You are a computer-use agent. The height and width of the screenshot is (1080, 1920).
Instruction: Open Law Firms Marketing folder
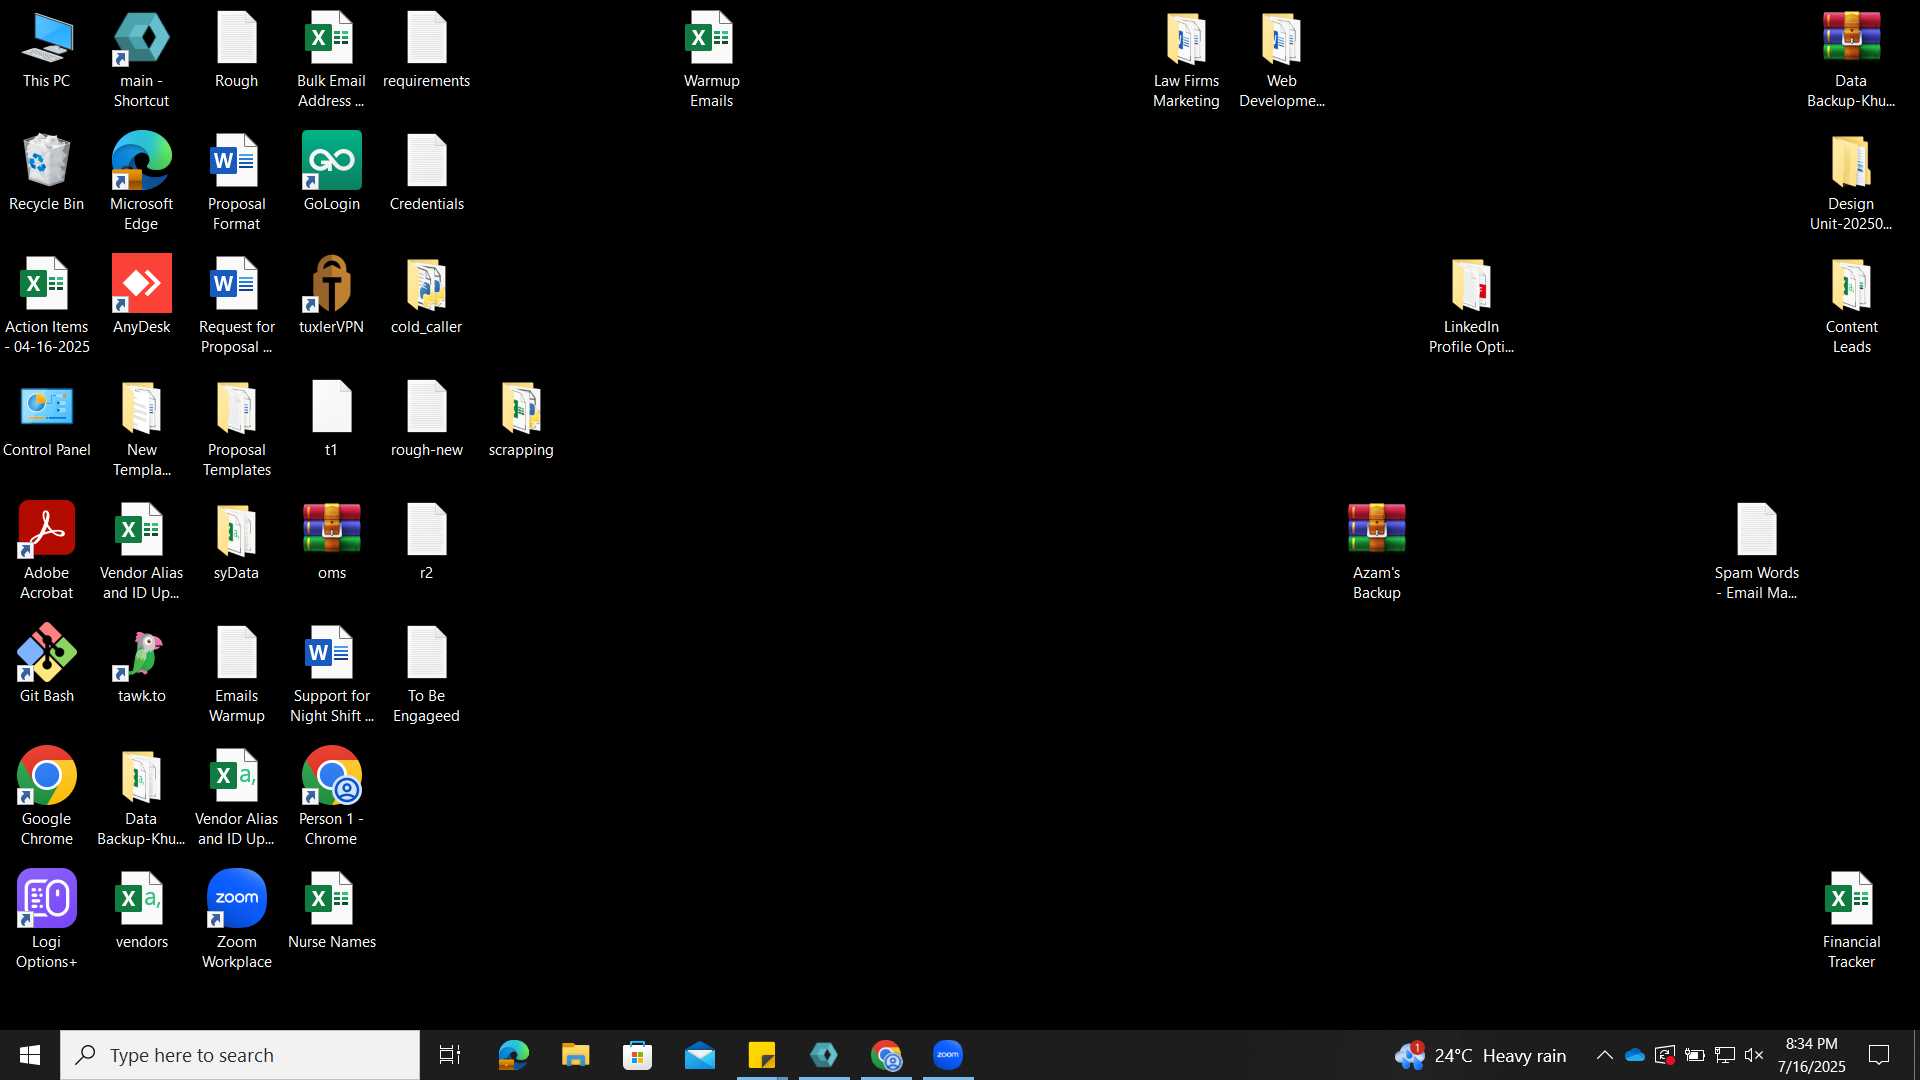(x=1186, y=60)
